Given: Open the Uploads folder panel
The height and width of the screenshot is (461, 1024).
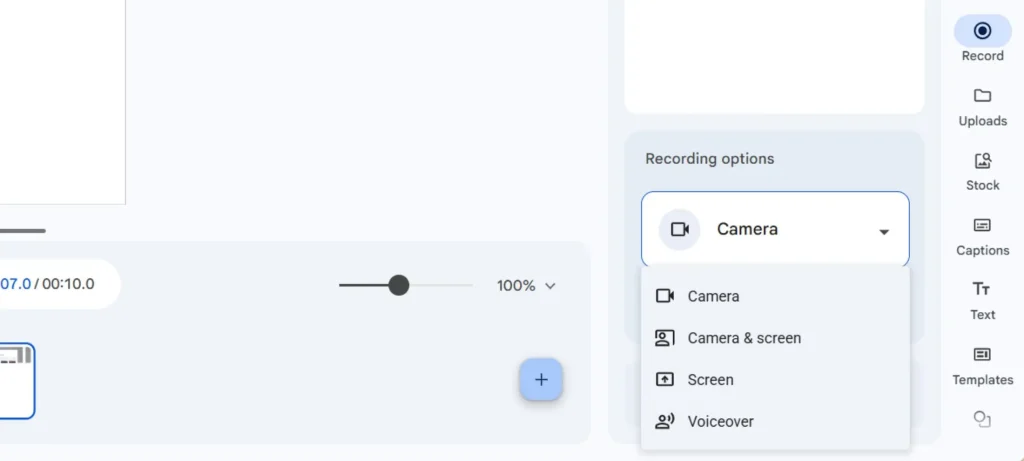Looking at the screenshot, I should [x=982, y=105].
